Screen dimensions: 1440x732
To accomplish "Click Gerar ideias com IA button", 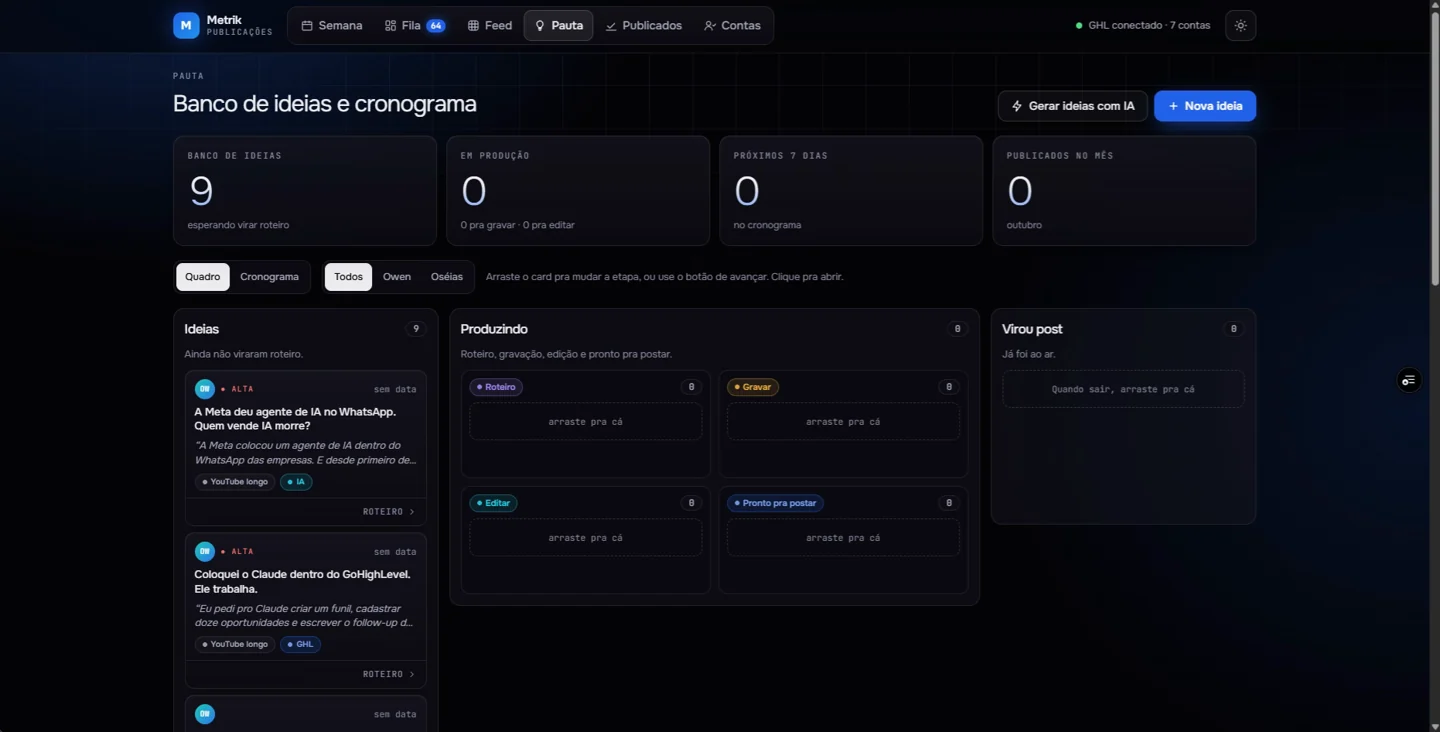I will tap(1072, 106).
